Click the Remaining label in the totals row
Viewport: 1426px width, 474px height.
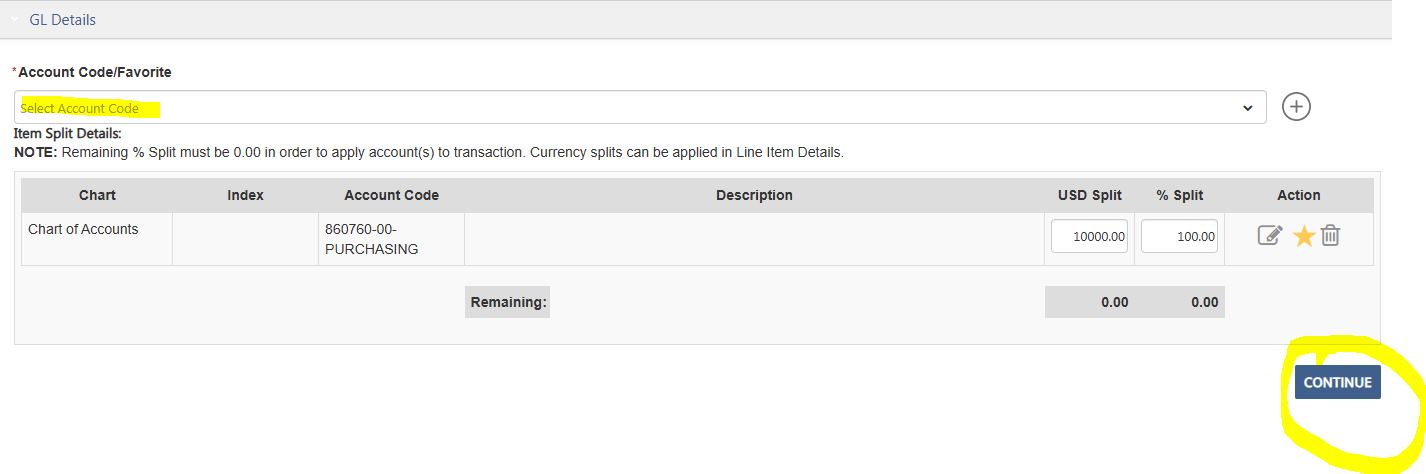coord(508,302)
